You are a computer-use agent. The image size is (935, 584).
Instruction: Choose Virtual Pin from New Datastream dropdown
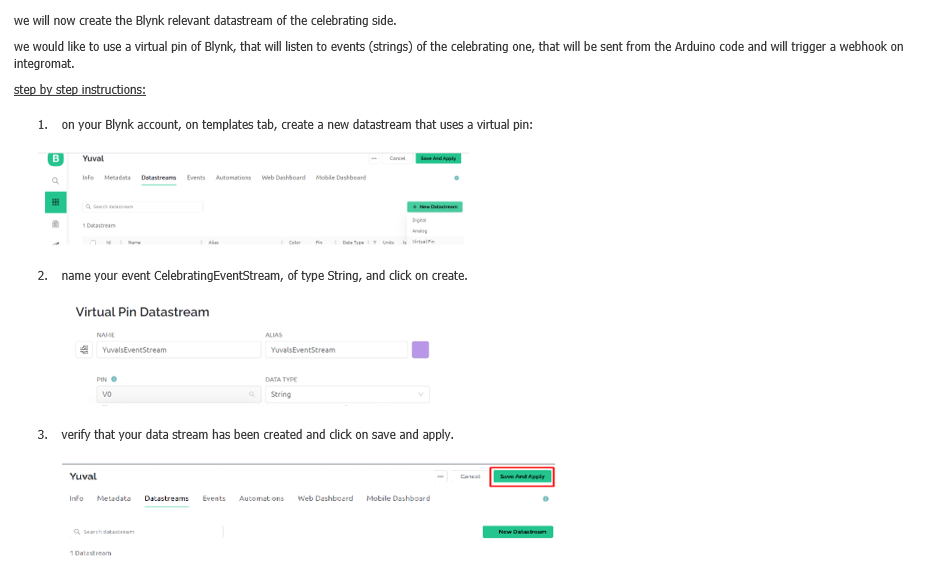(x=423, y=241)
